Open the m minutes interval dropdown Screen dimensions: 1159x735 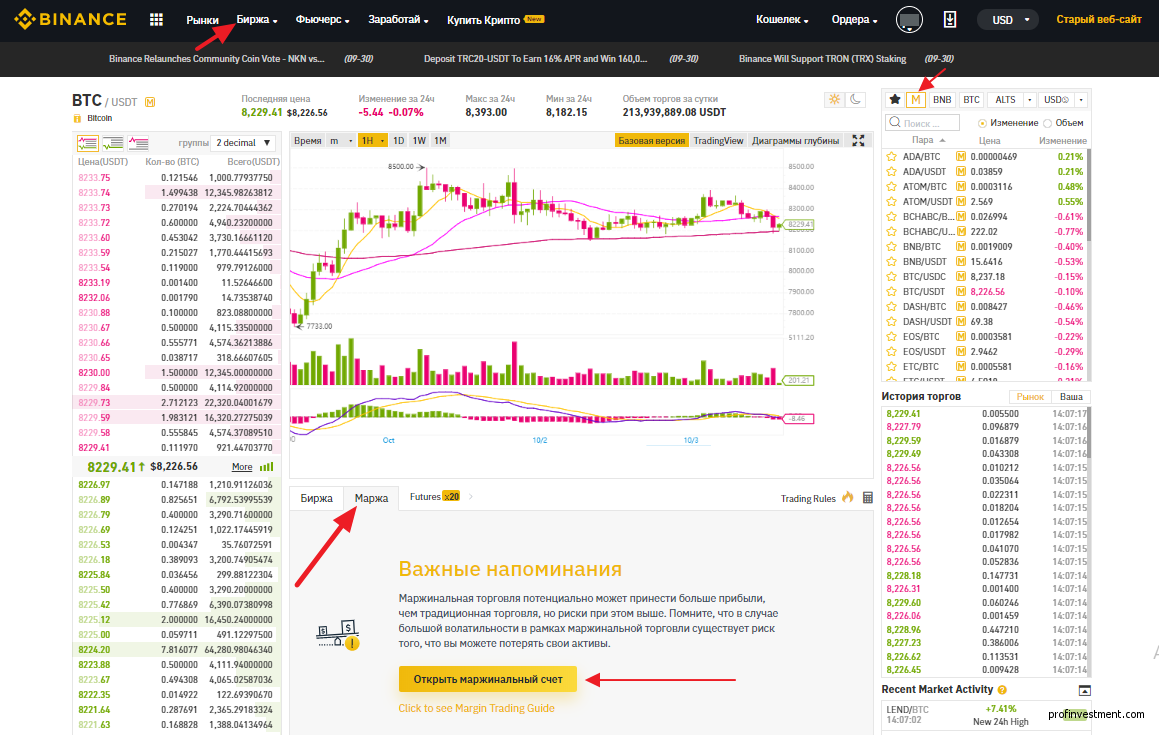coord(341,140)
